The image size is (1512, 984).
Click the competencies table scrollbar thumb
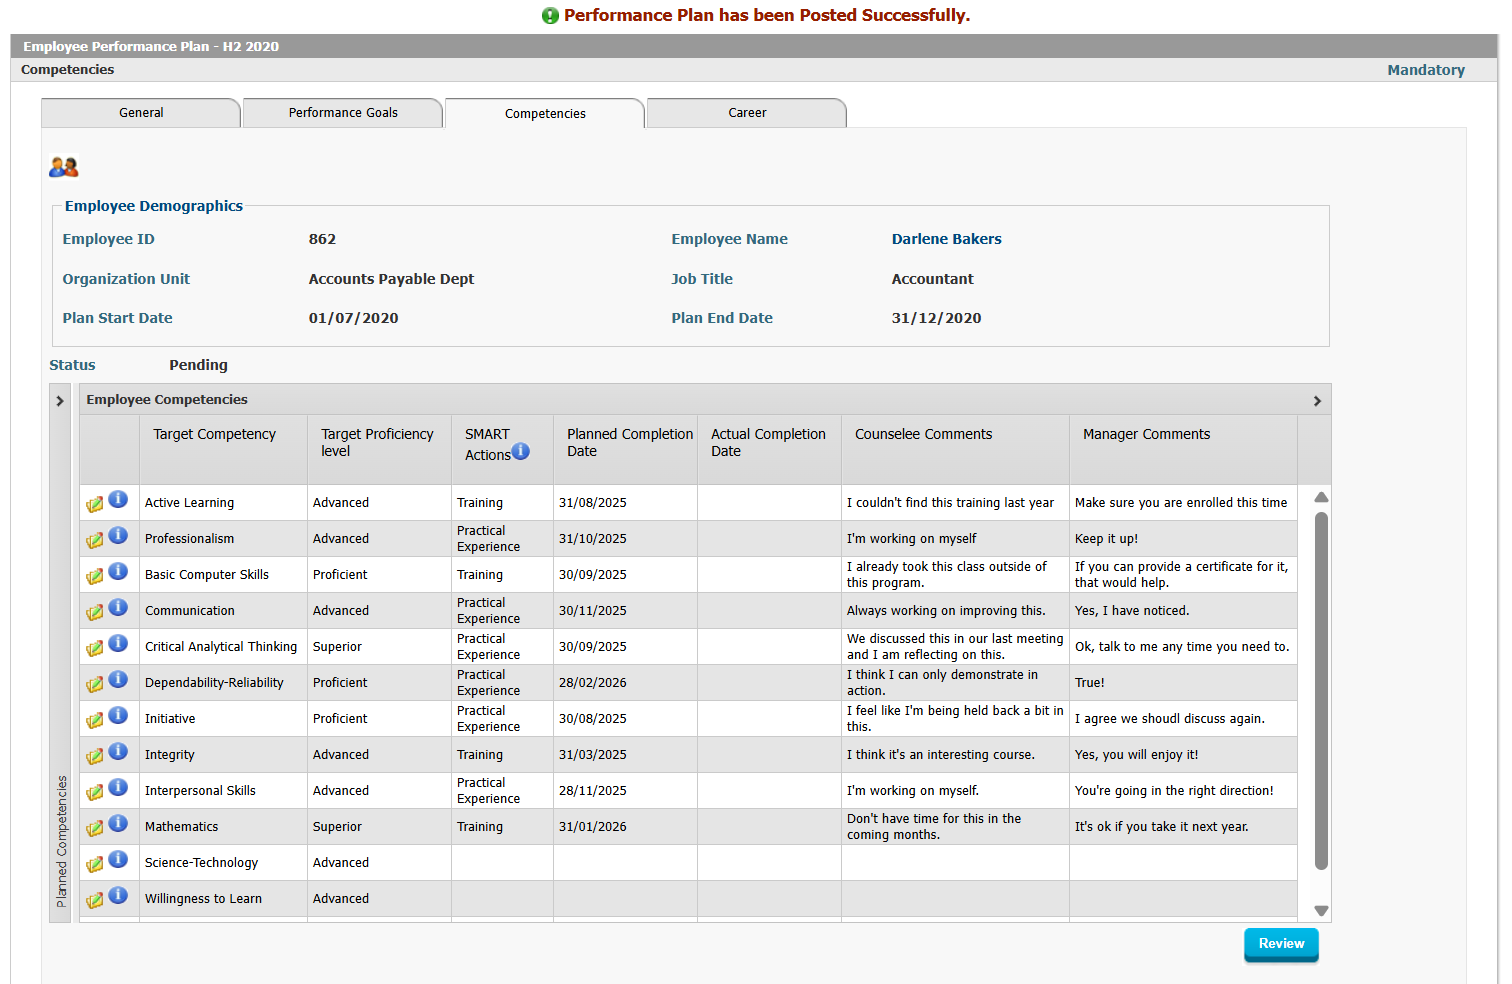(1321, 690)
